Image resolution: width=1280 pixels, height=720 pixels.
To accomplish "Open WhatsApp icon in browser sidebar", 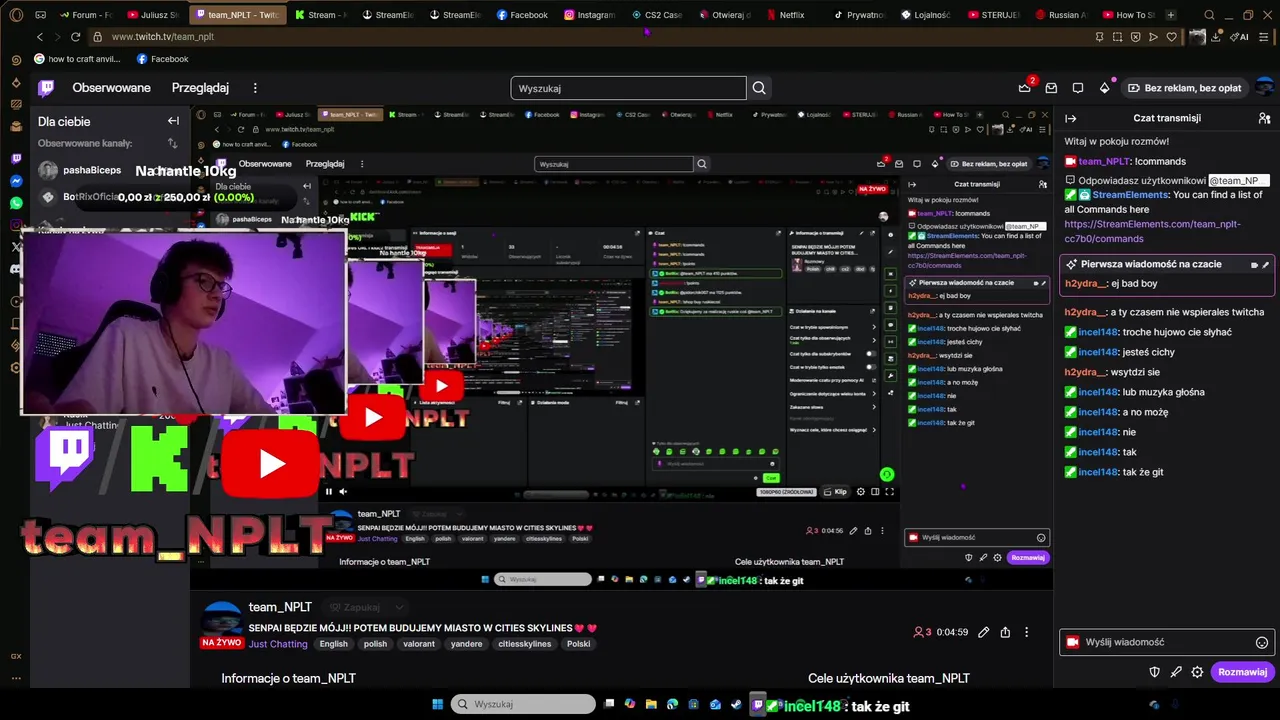I will click(16, 203).
